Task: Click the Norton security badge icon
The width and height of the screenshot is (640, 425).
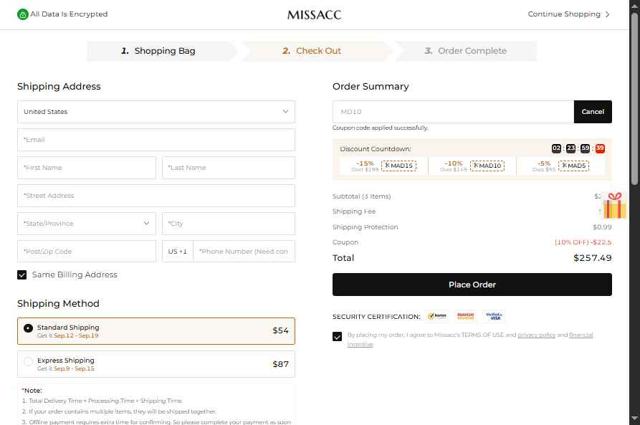Action: click(x=437, y=316)
